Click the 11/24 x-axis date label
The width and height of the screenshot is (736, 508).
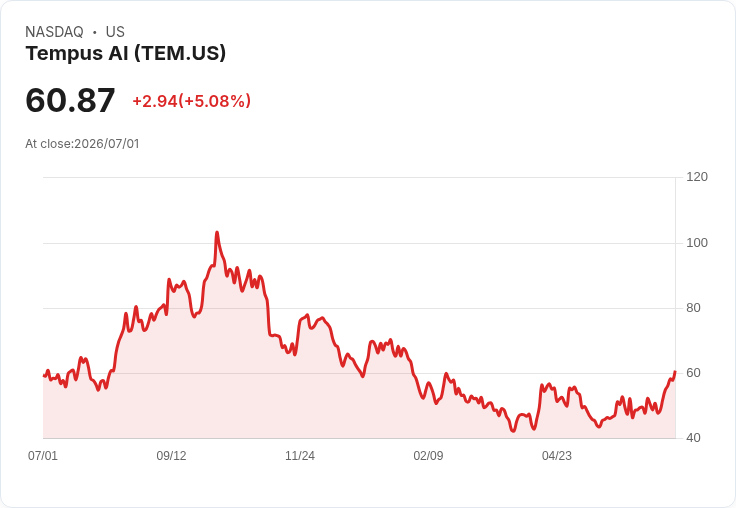(300, 455)
